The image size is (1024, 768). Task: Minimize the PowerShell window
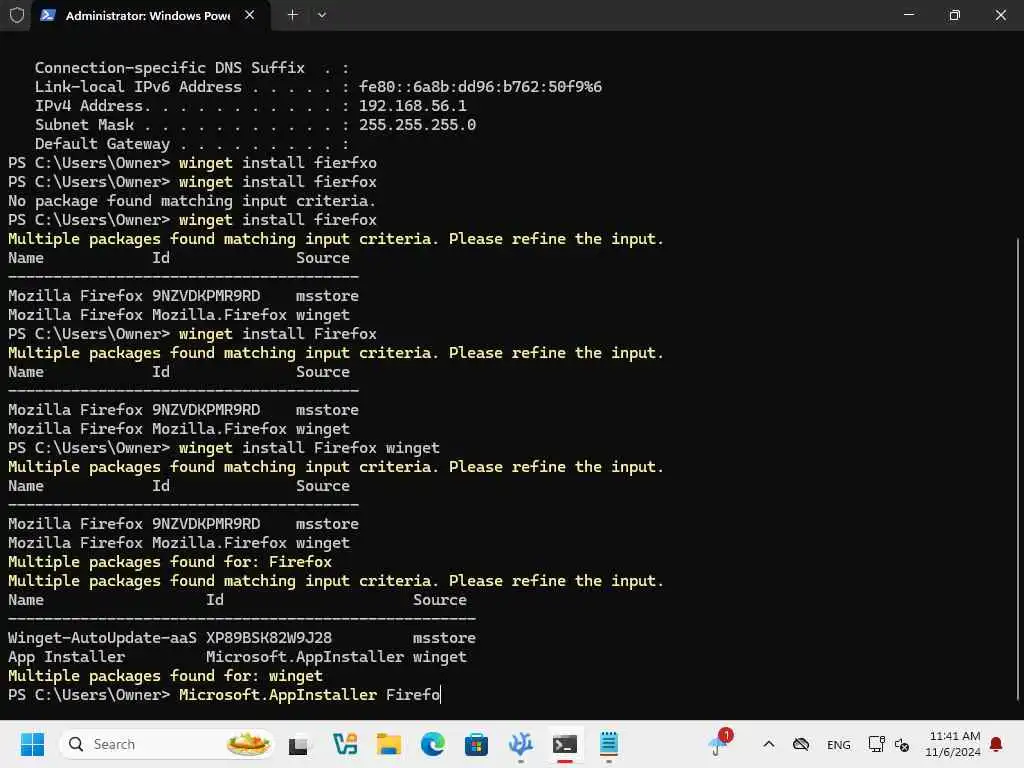[908, 14]
